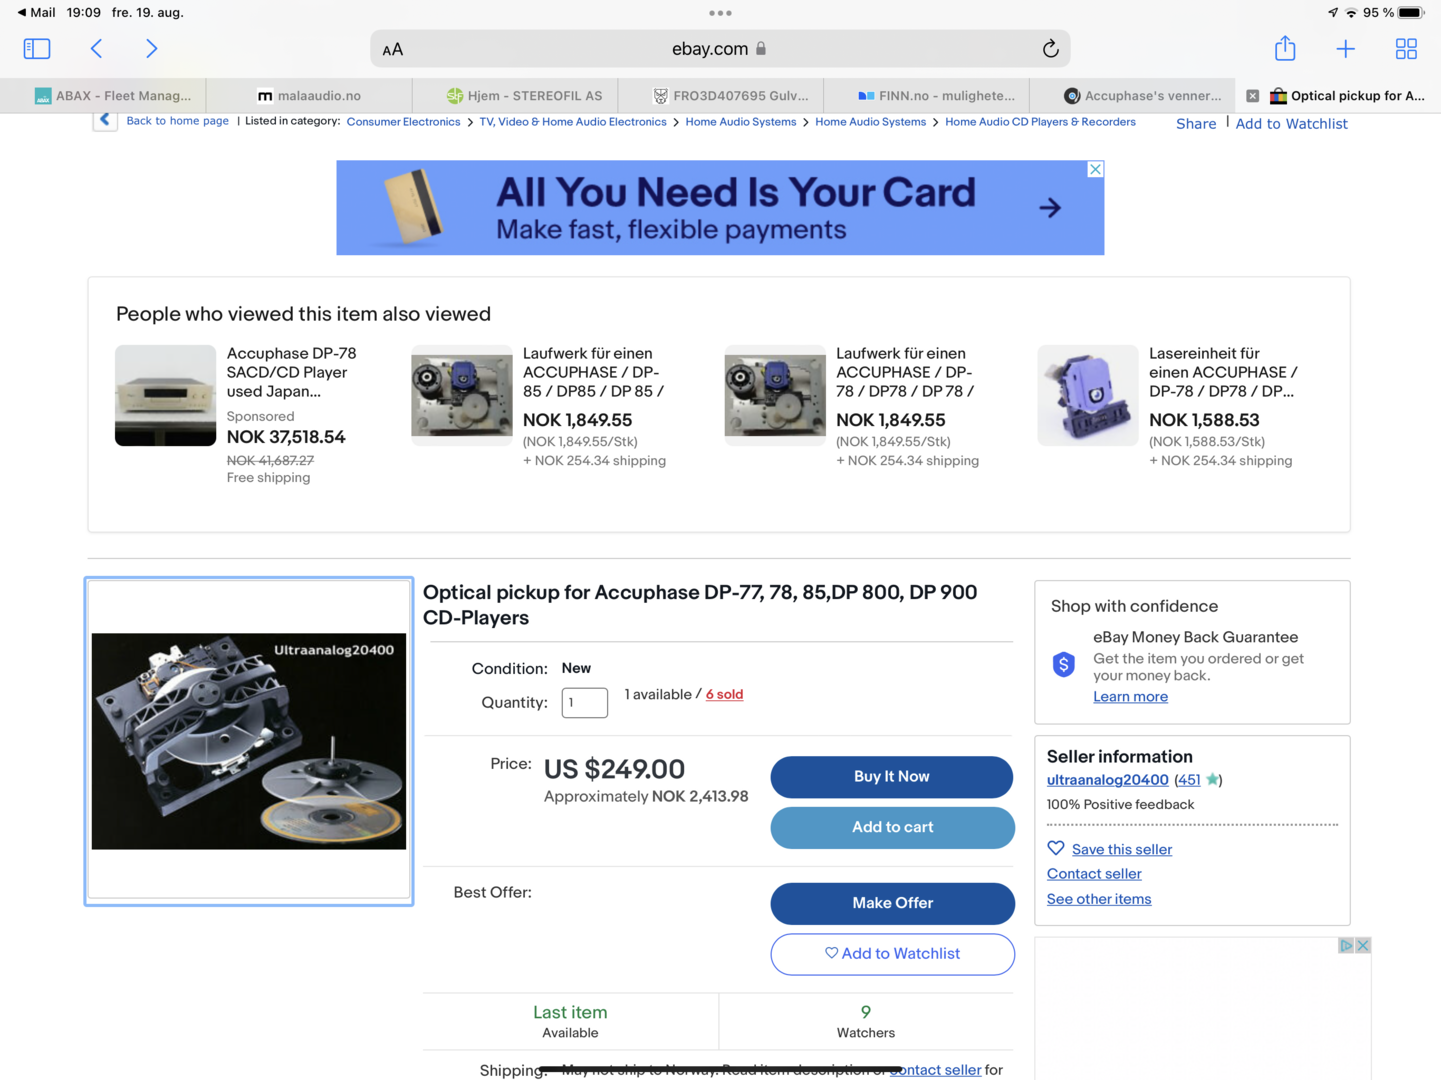View the seller's 451 feedback score
Screen dimensions: 1441x1080
tap(1188, 780)
